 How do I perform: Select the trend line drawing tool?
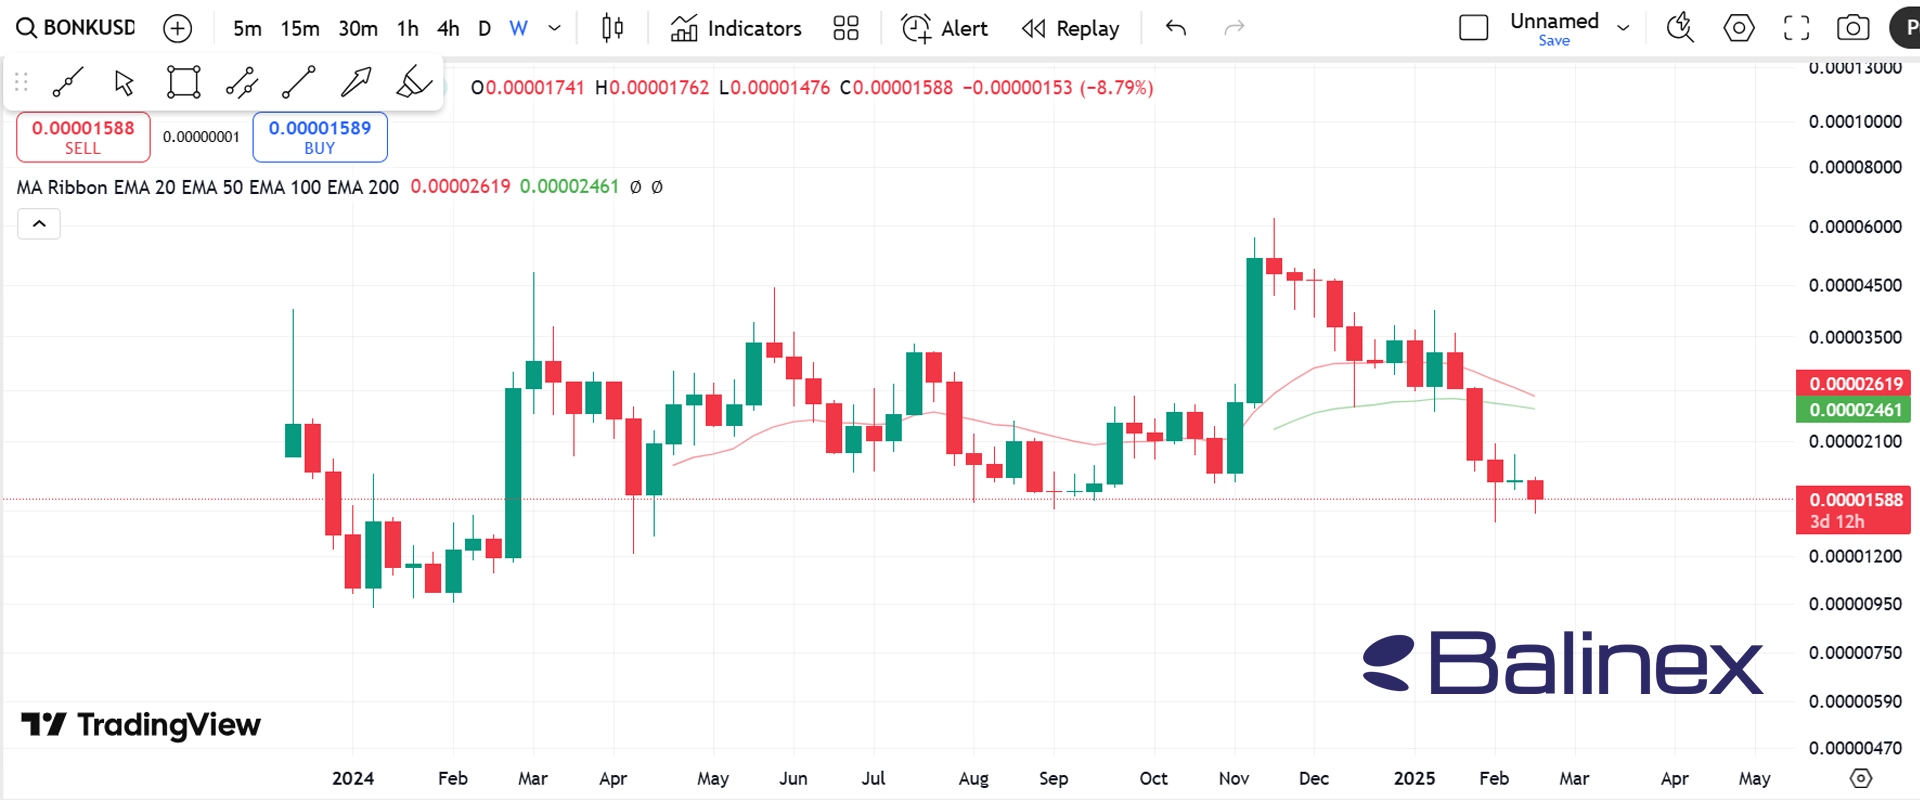(67, 82)
